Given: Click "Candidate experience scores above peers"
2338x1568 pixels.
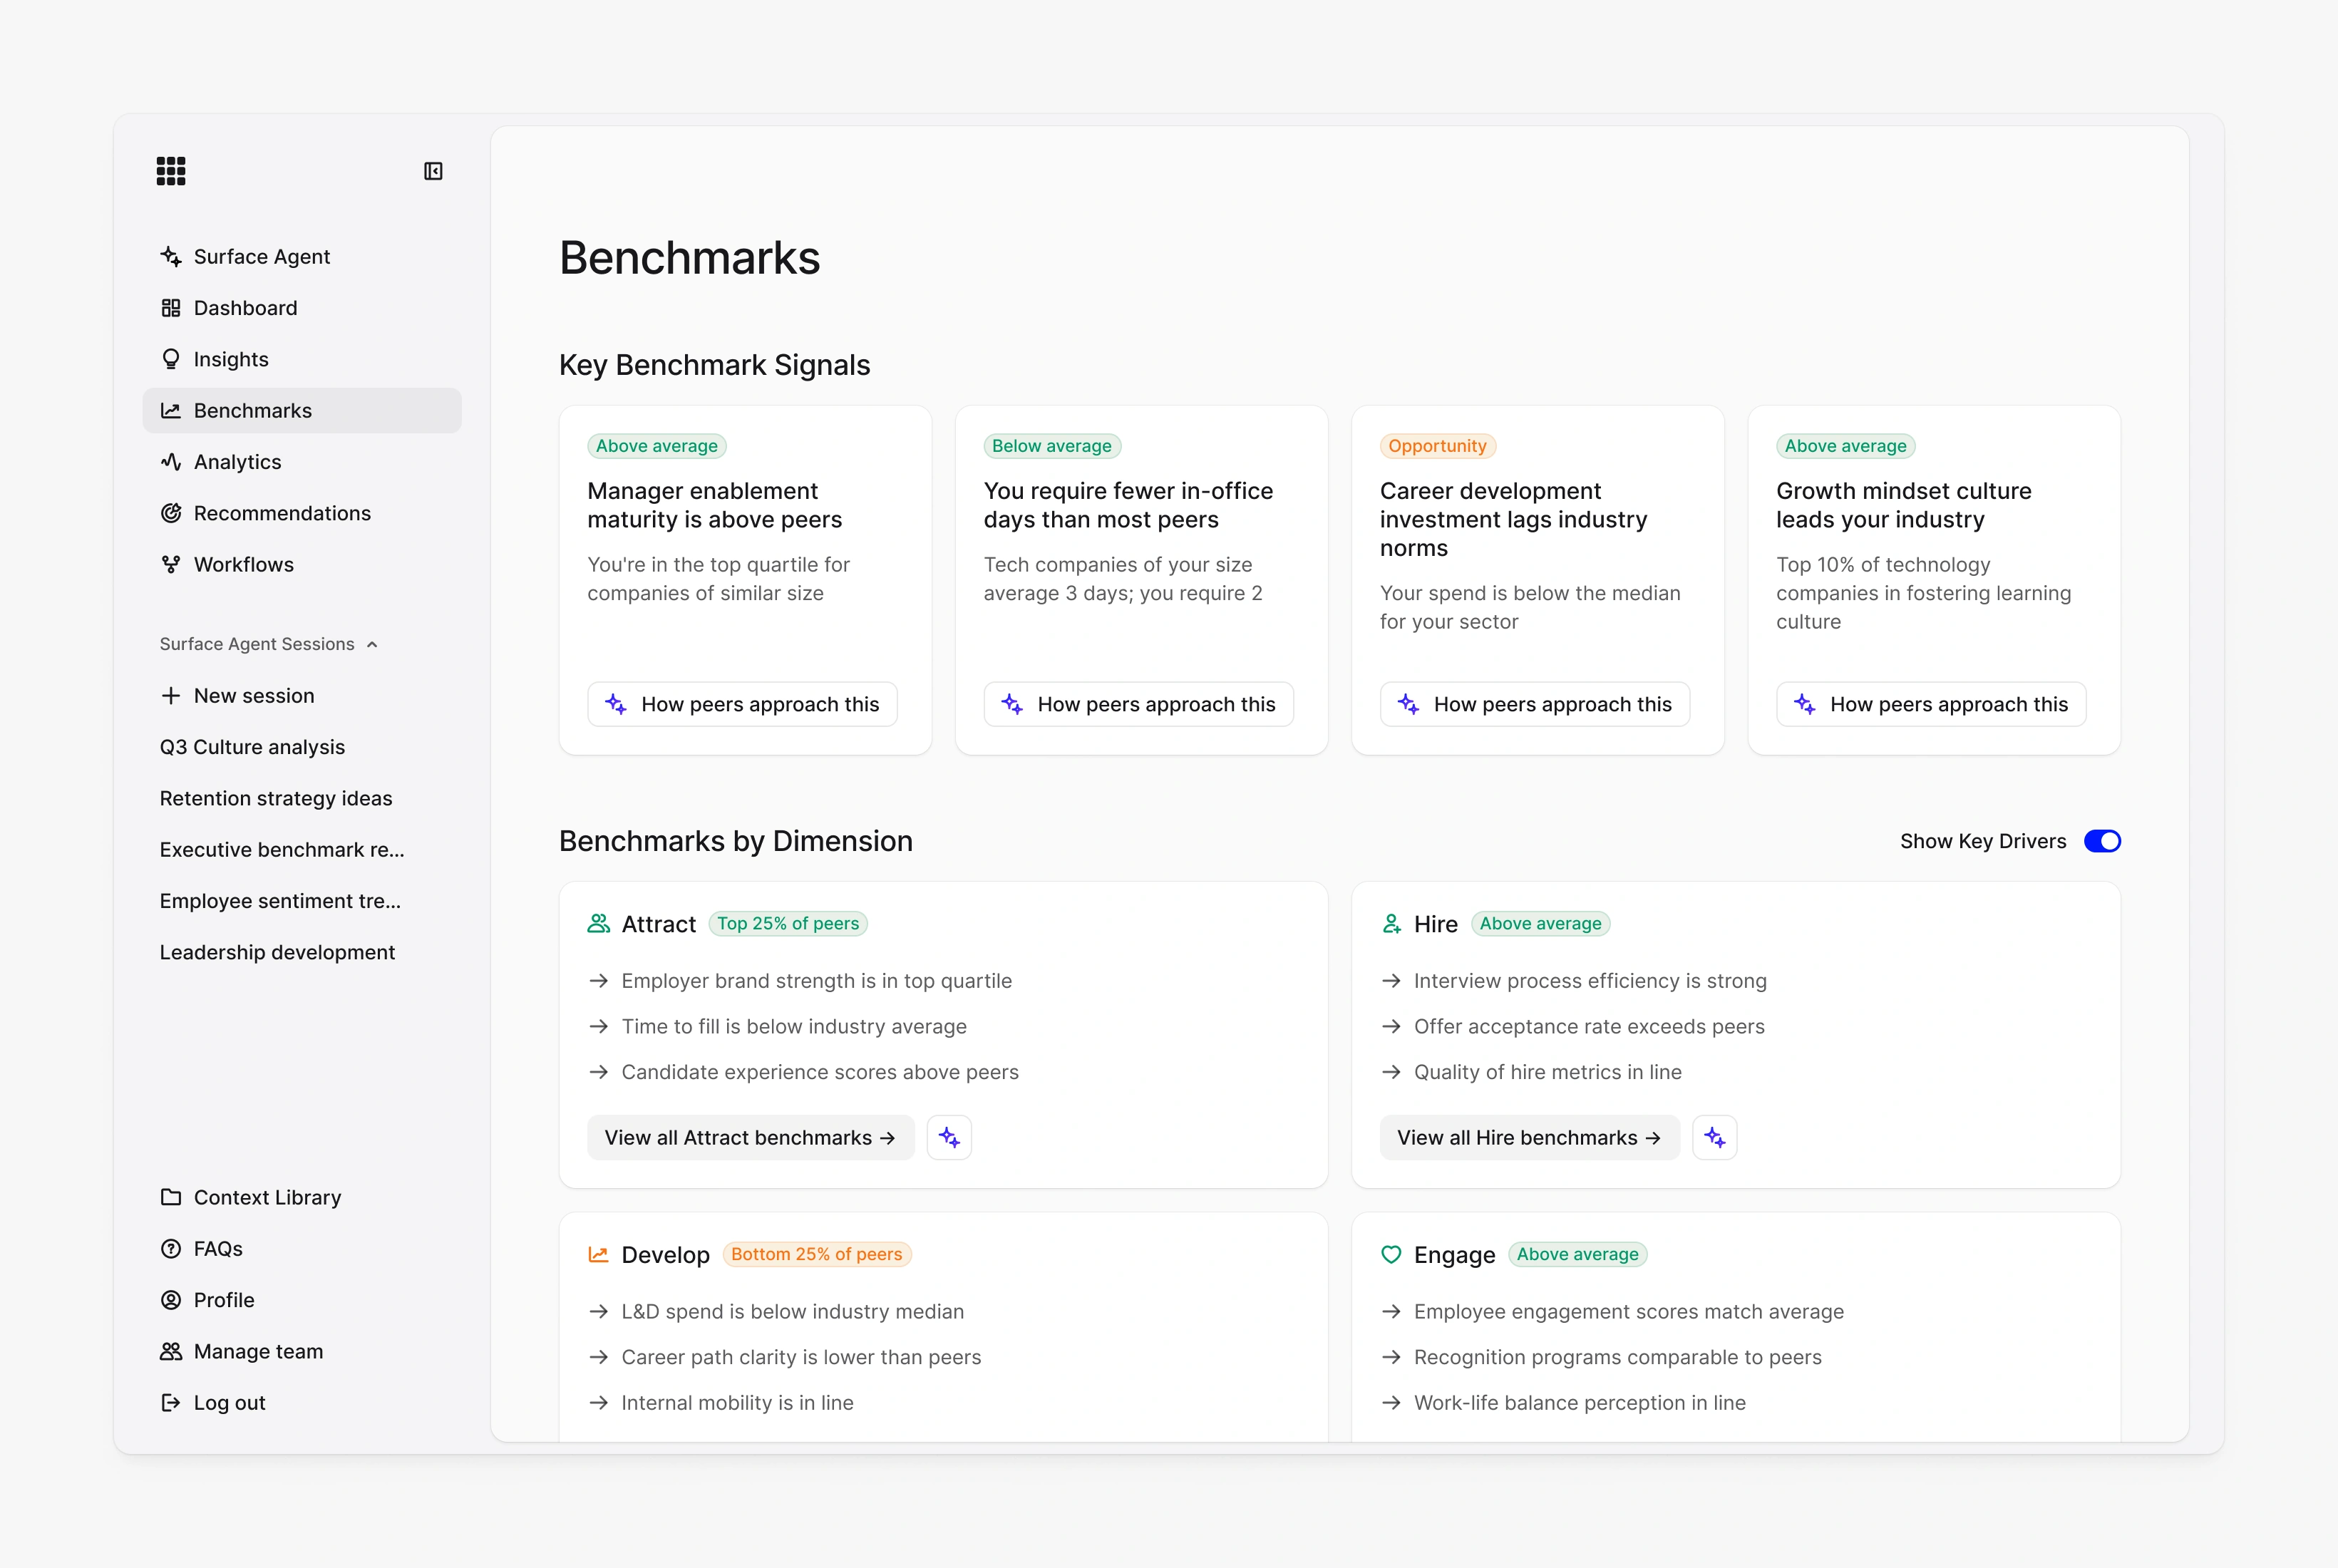Looking at the screenshot, I should click(820, 1072).
